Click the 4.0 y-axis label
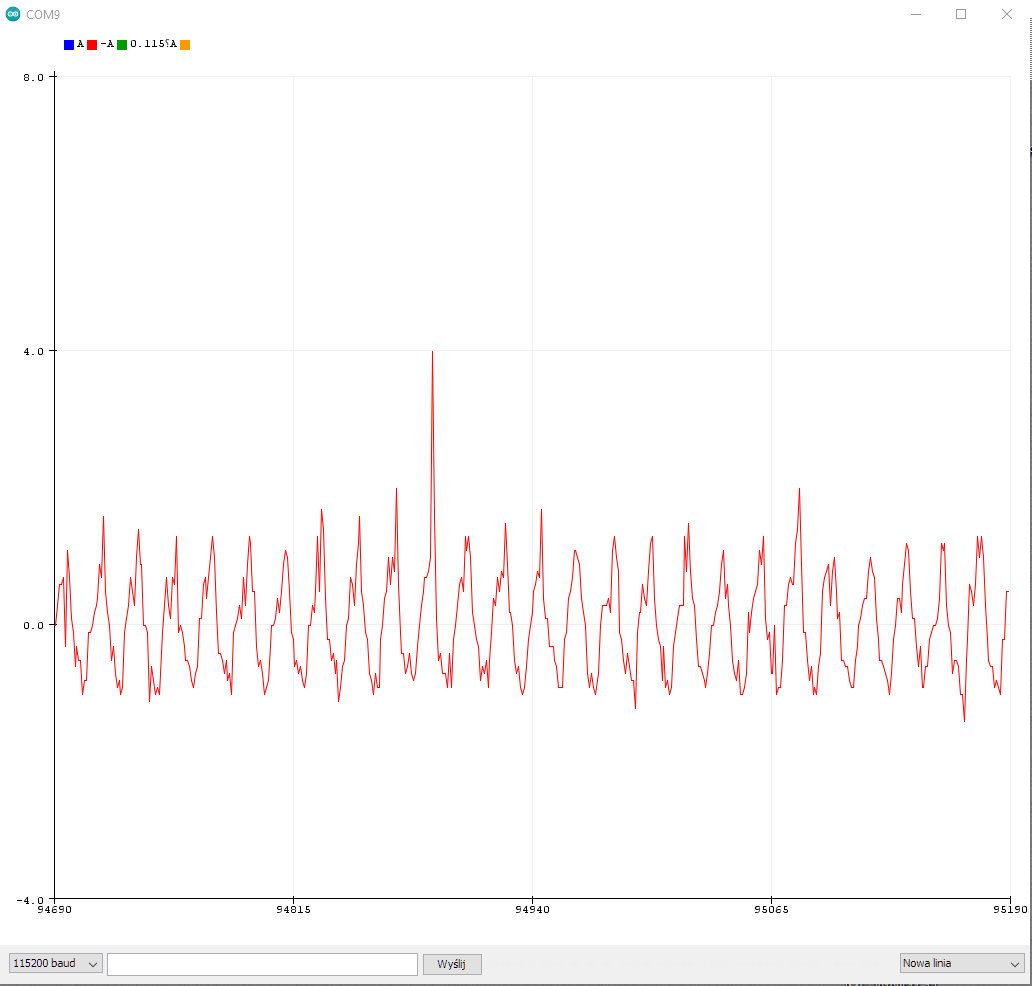This screenshot has width=1032, height=986. click(x=34, y=351)
